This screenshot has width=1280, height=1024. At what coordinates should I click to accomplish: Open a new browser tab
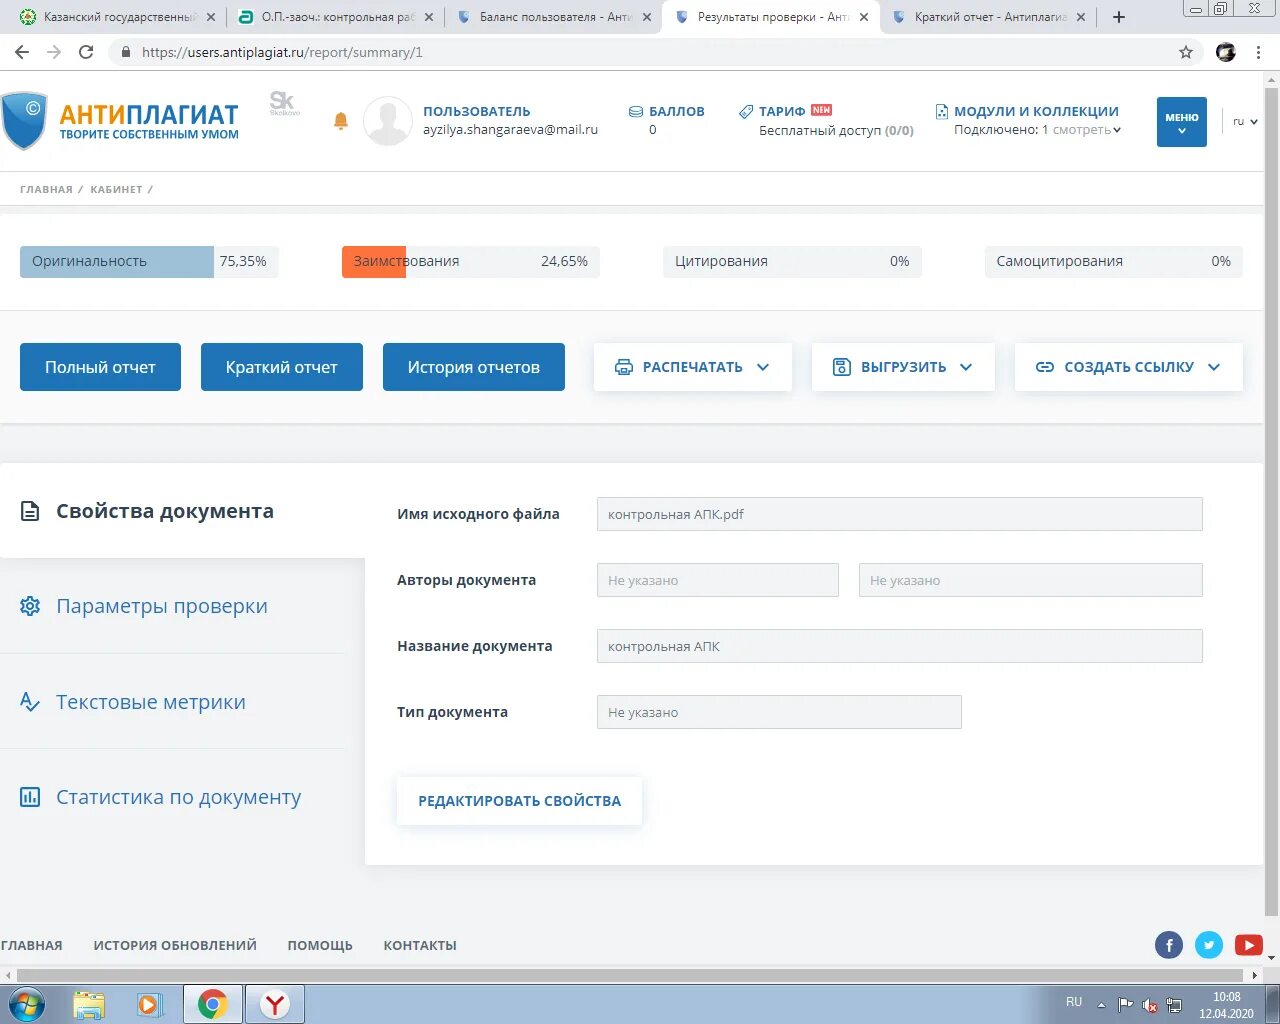(1119, 17)
